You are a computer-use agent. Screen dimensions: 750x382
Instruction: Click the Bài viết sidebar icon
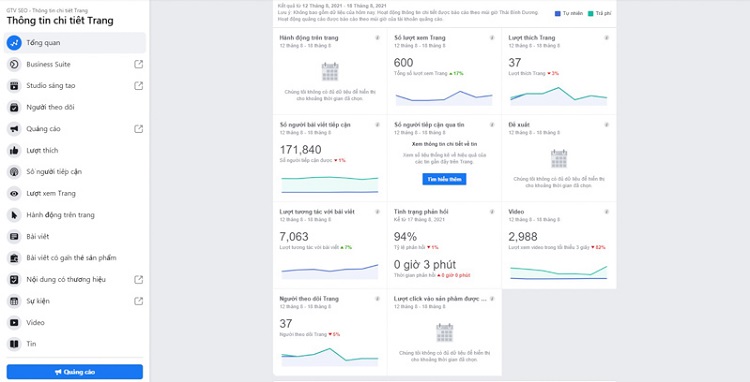click(x=14, y=236)
